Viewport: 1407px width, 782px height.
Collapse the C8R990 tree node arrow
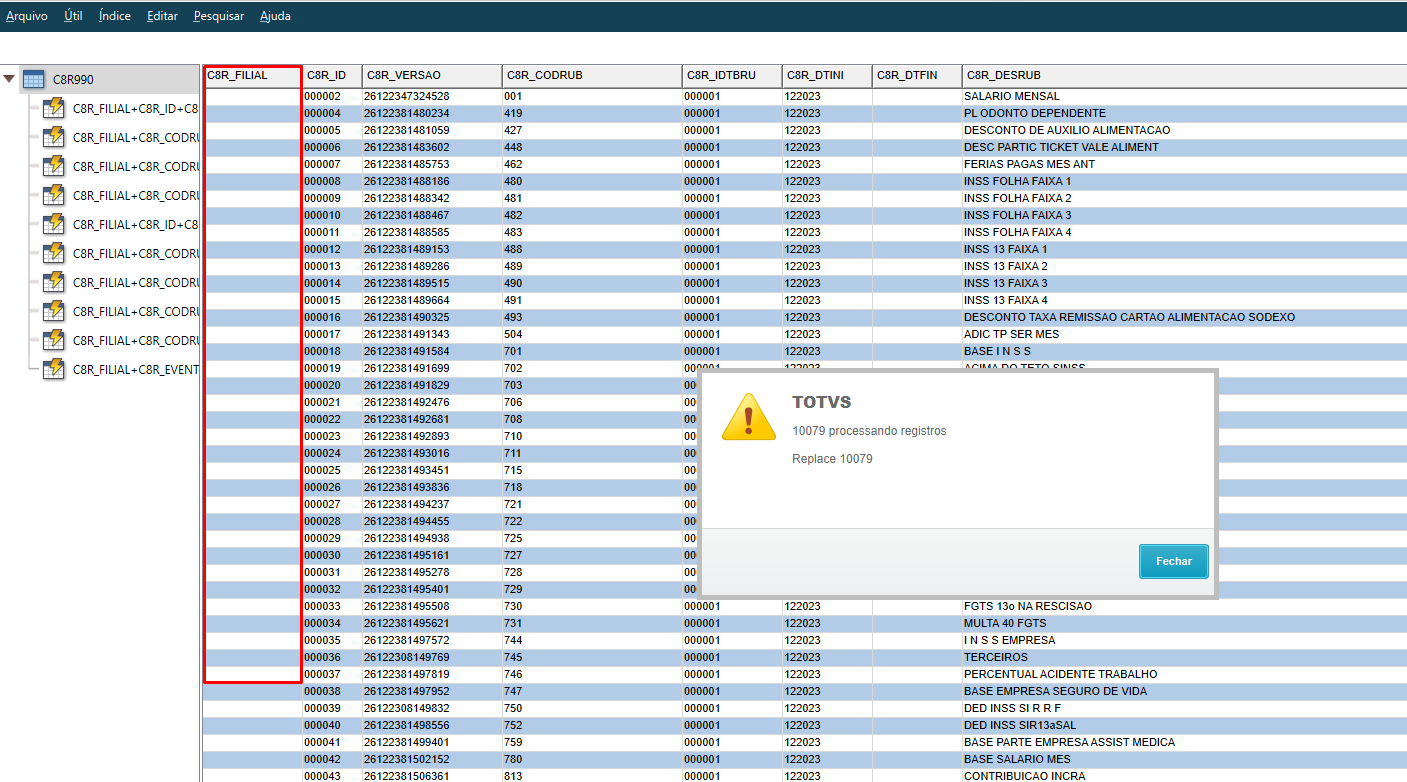click(9, 79)
